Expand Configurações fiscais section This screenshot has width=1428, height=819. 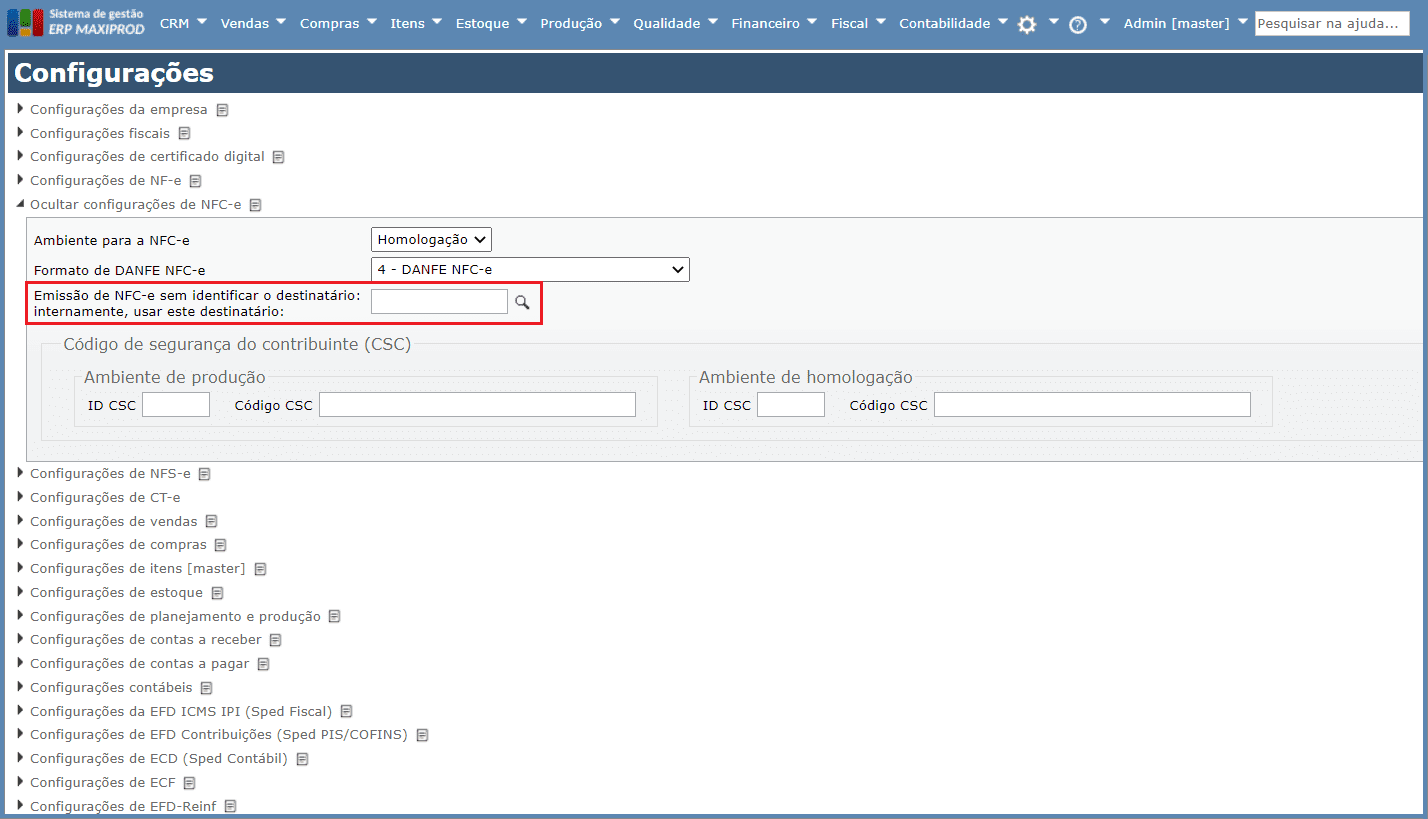(21, 133)
